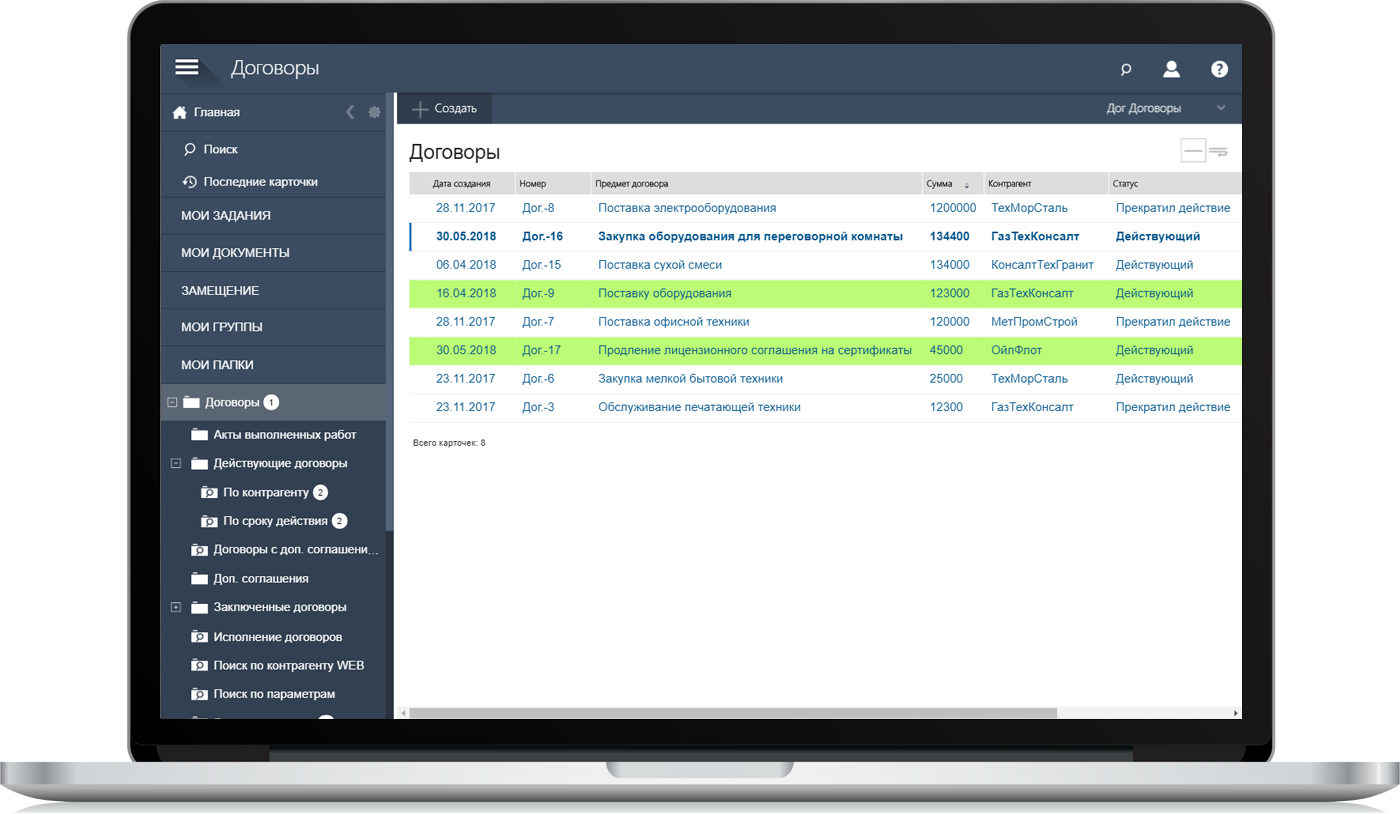Open contract Дог.-8 number link
Viewport: 1400px width, 814px height.
[x=538, y=208]
